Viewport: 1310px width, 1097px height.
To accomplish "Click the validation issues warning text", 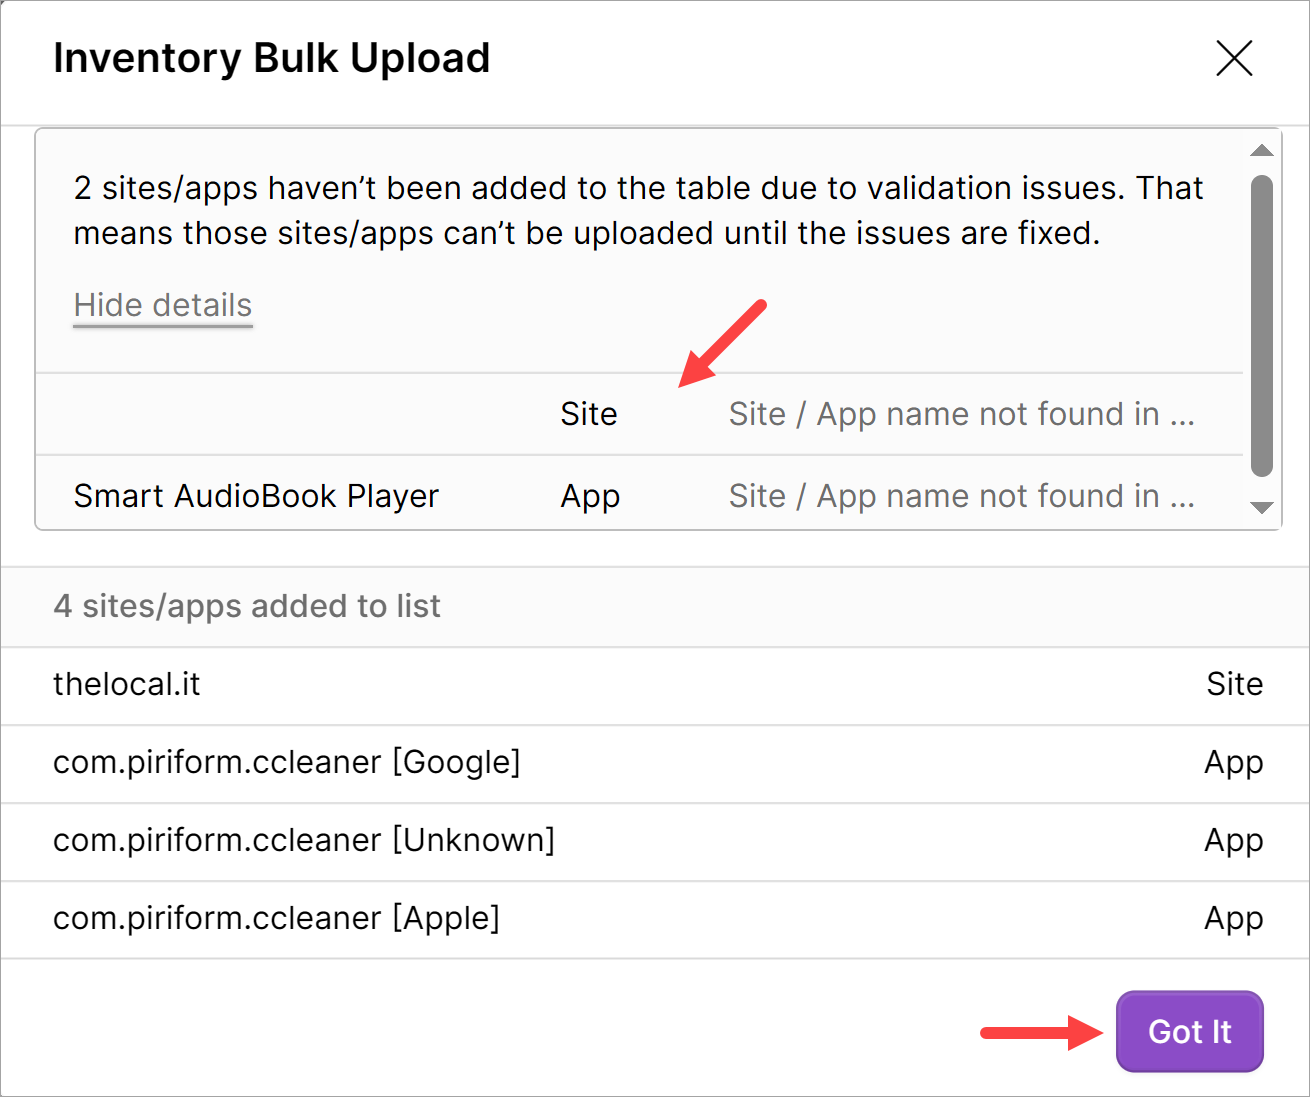I will click(638, 210).
